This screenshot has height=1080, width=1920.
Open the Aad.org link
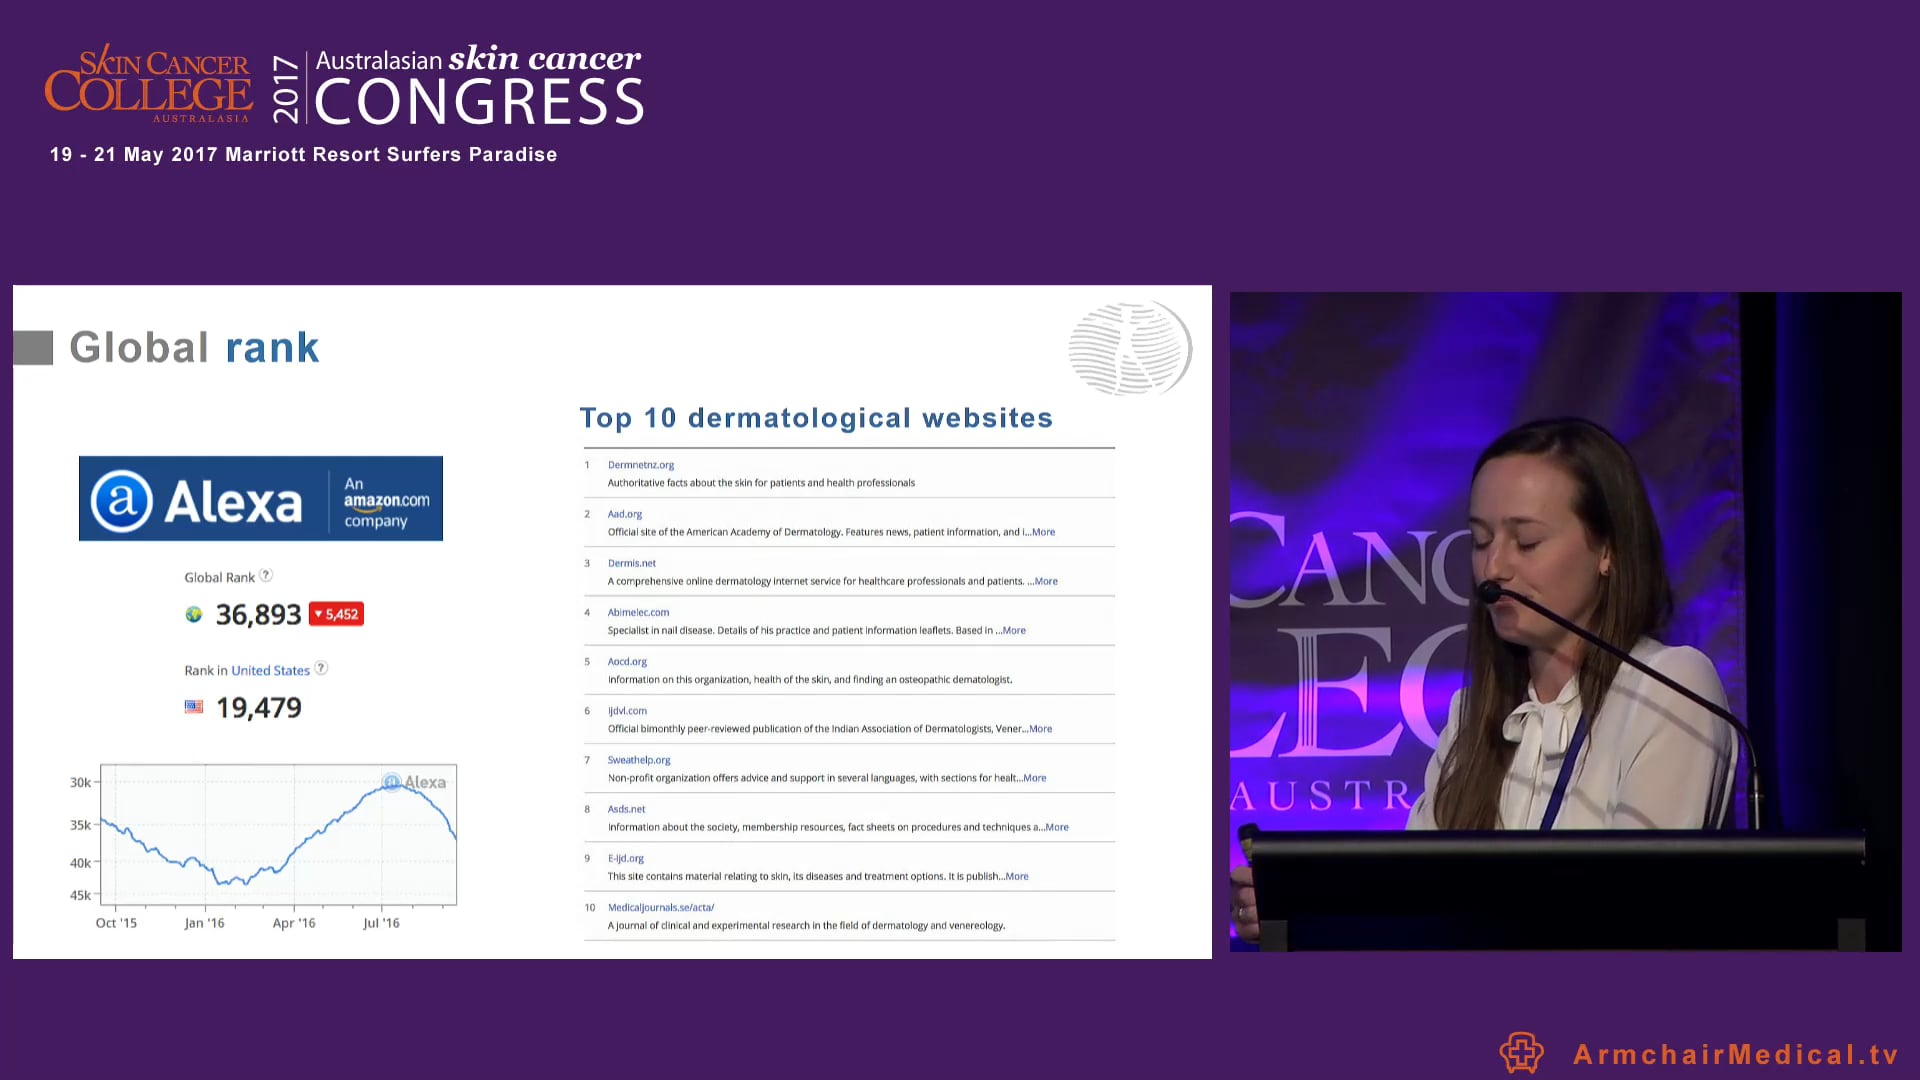(x=625, y=514)
